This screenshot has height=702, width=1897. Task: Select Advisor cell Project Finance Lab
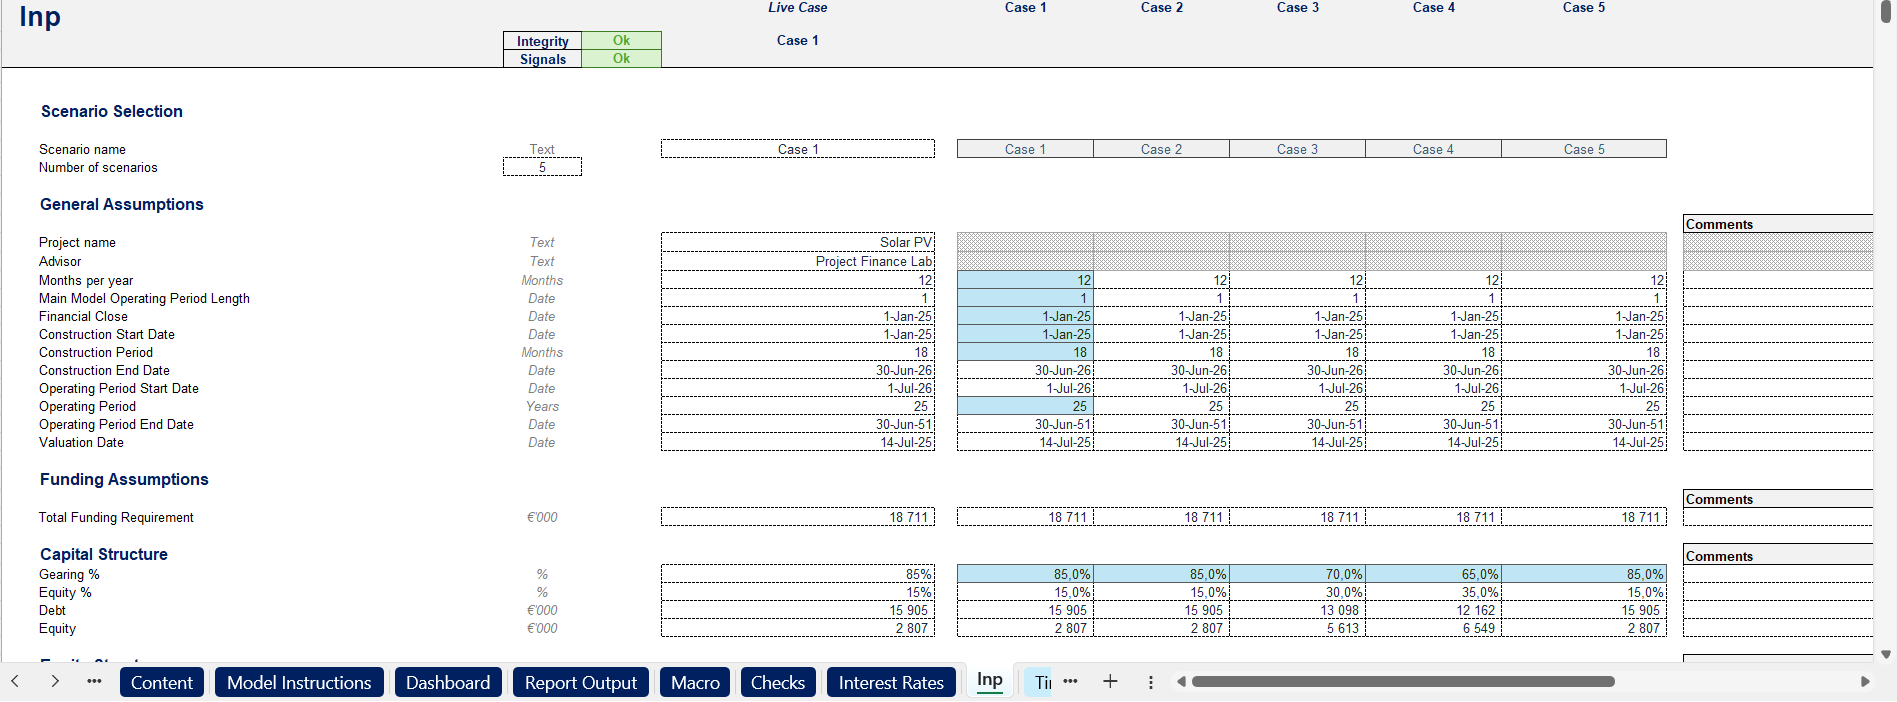[x=798, y=261]
